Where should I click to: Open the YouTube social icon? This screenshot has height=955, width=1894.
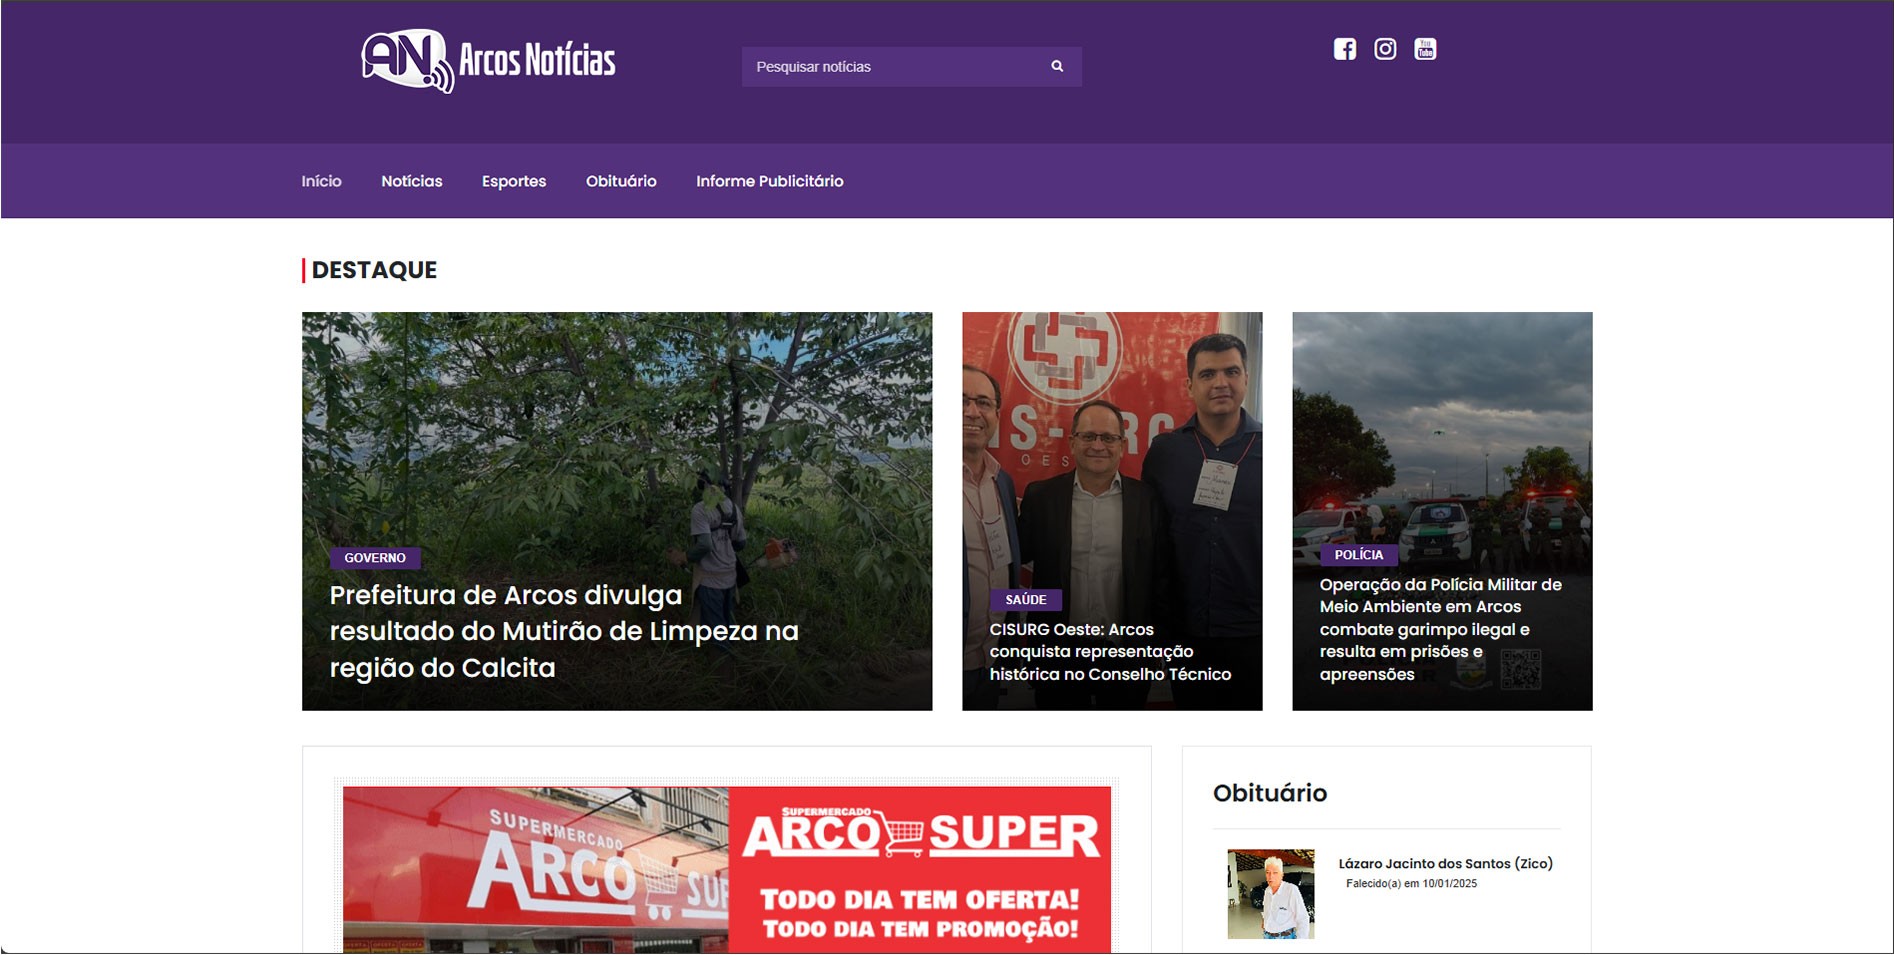click(x=1425, y=49)
